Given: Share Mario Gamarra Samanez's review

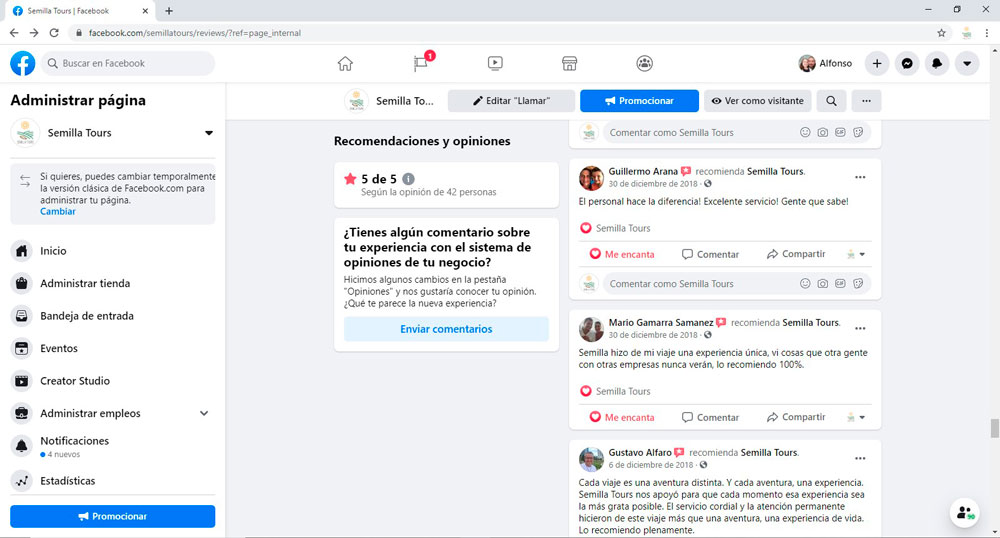Looking at the screenshot, I should [796, 417].
